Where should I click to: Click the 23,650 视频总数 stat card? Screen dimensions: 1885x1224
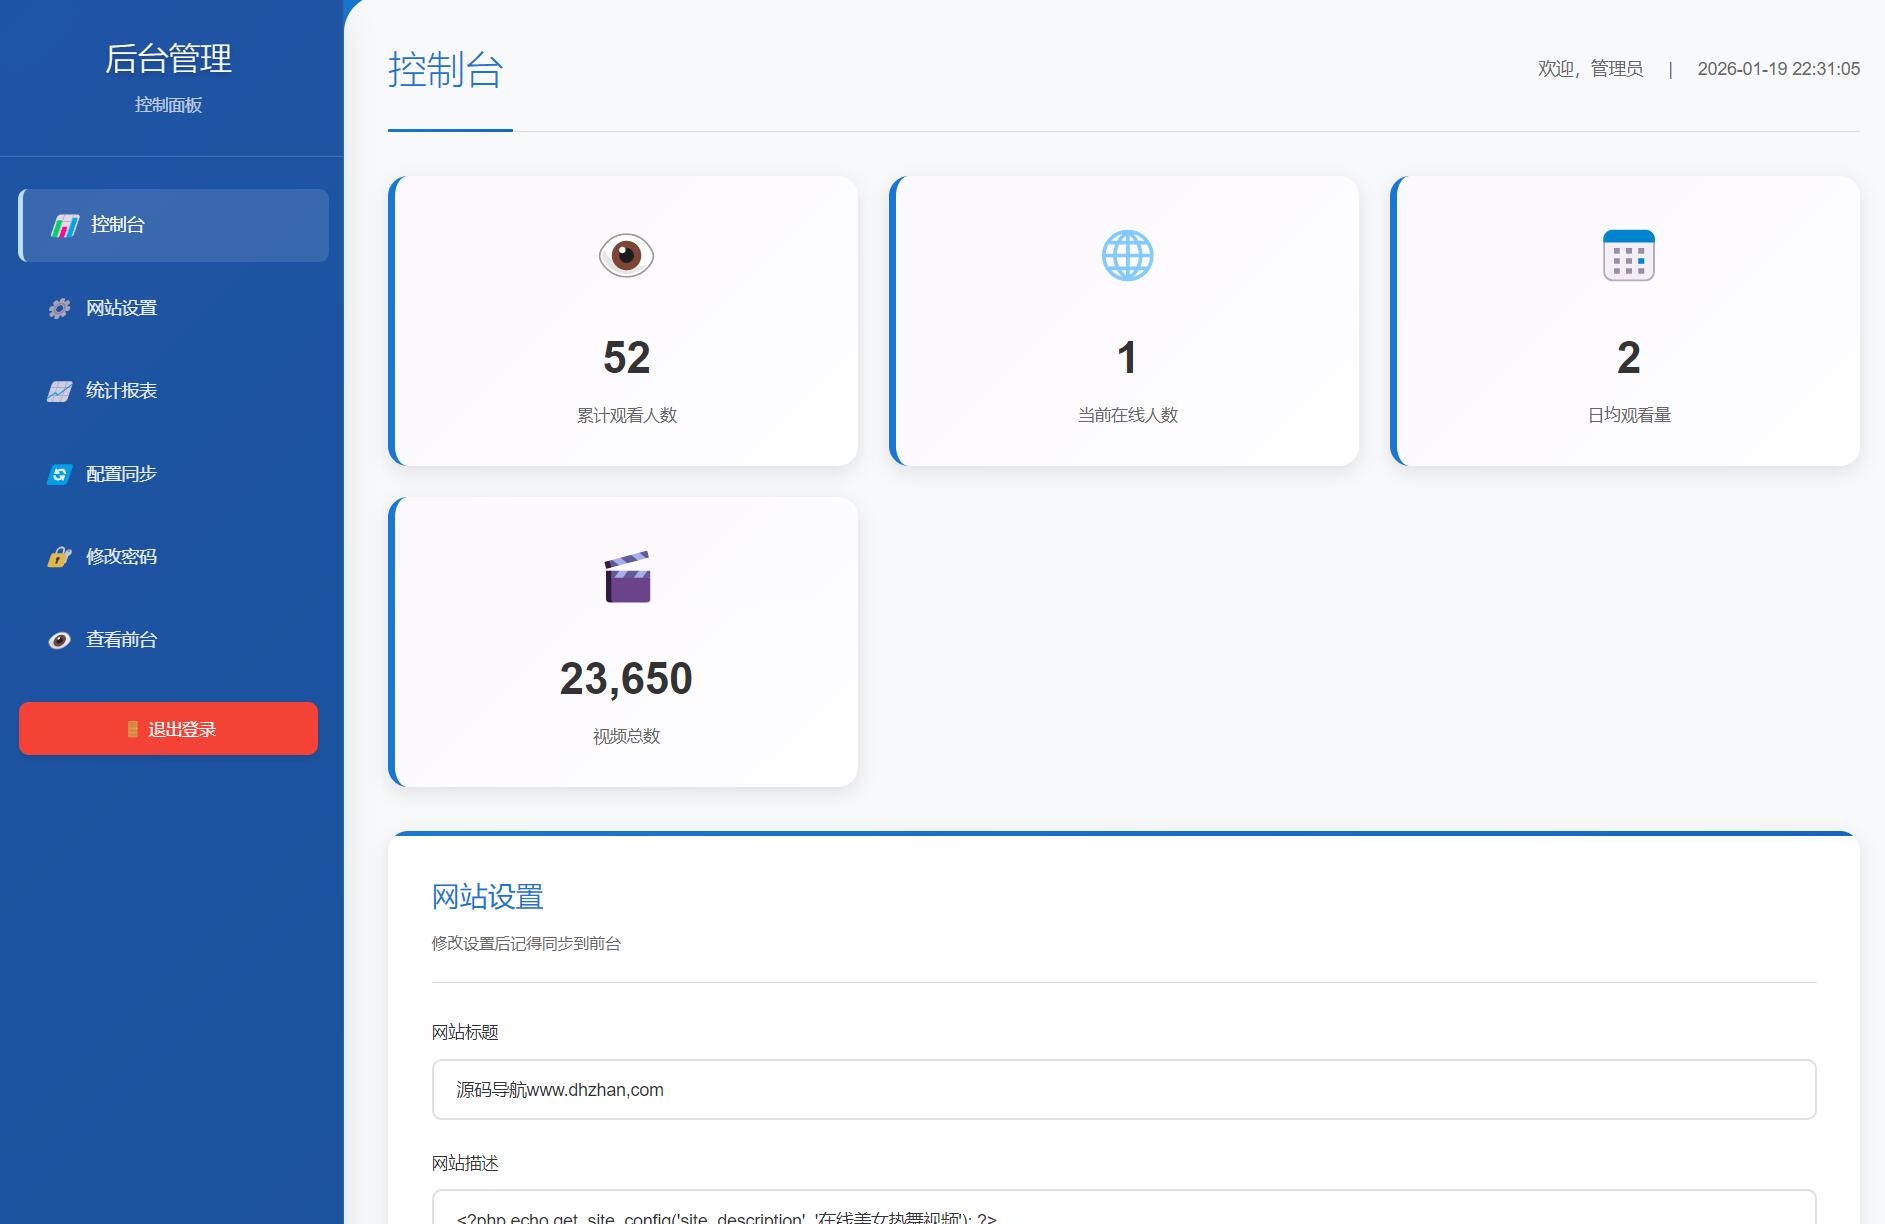(x=623, y=642)
